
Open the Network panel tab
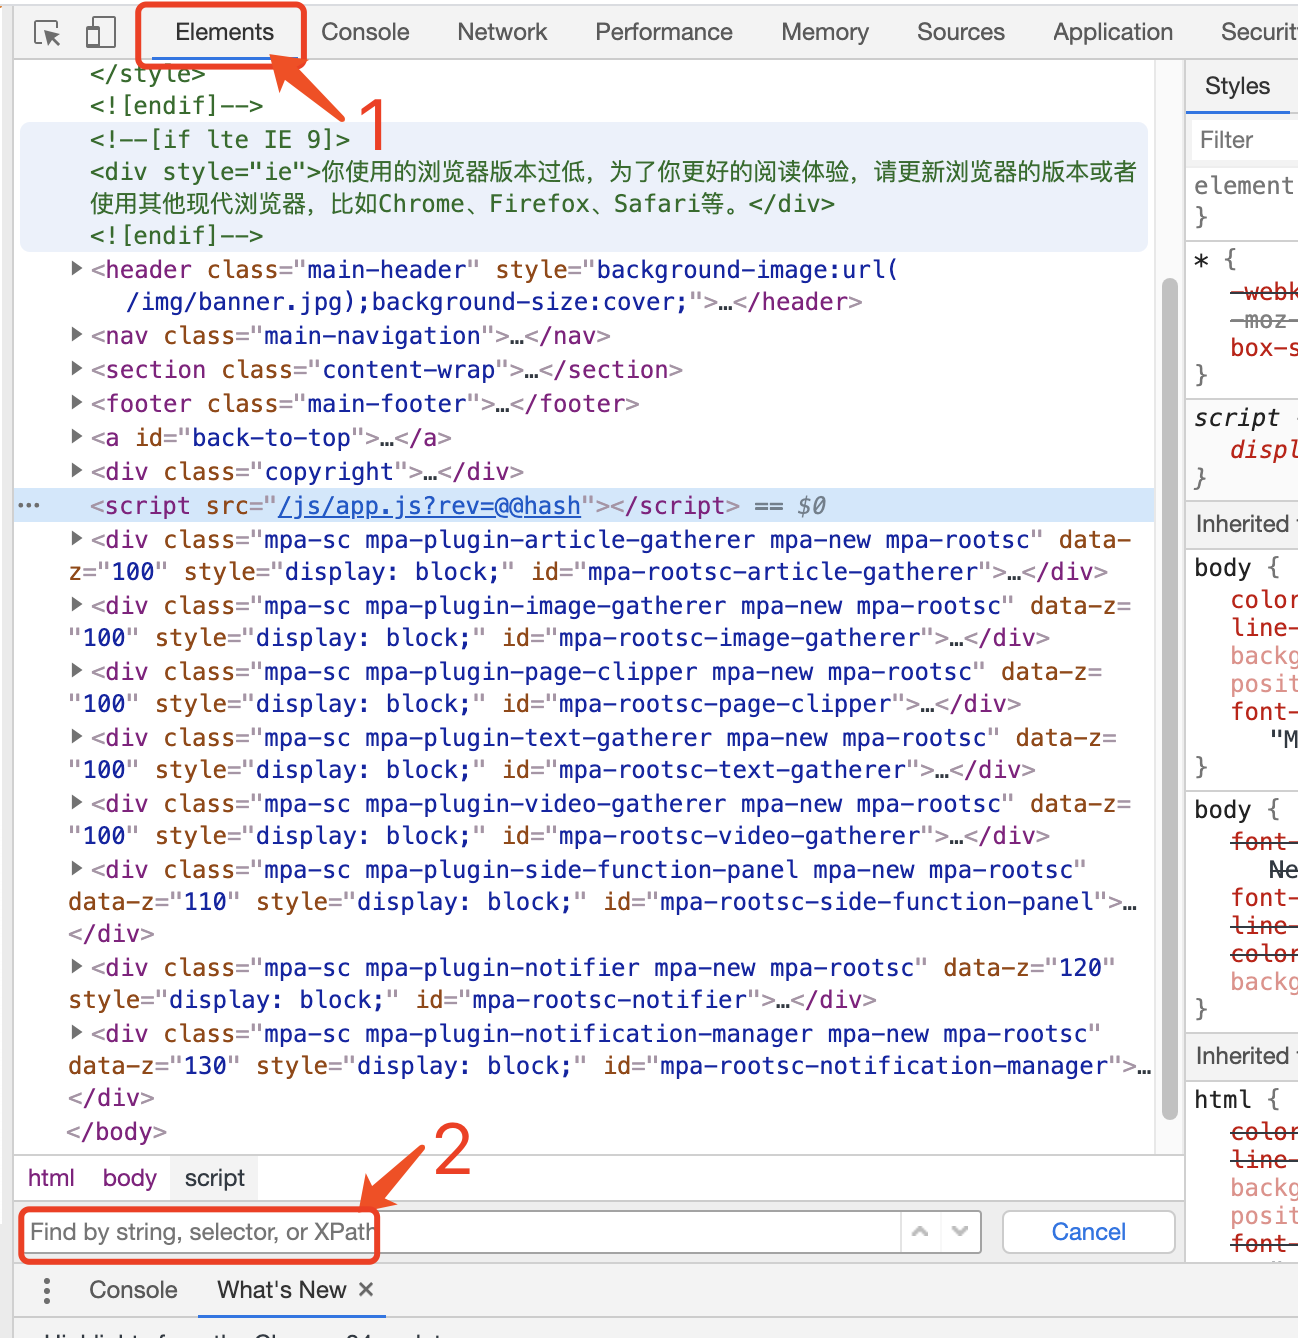501,31
